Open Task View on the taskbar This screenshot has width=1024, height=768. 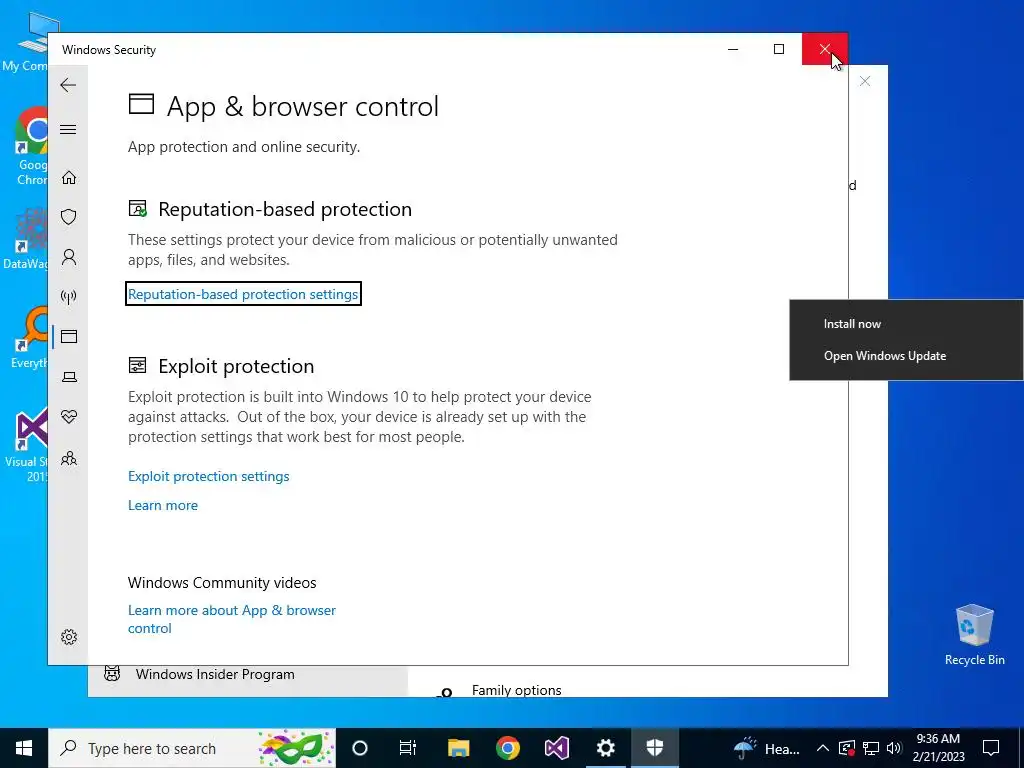(x=408, y=748)
